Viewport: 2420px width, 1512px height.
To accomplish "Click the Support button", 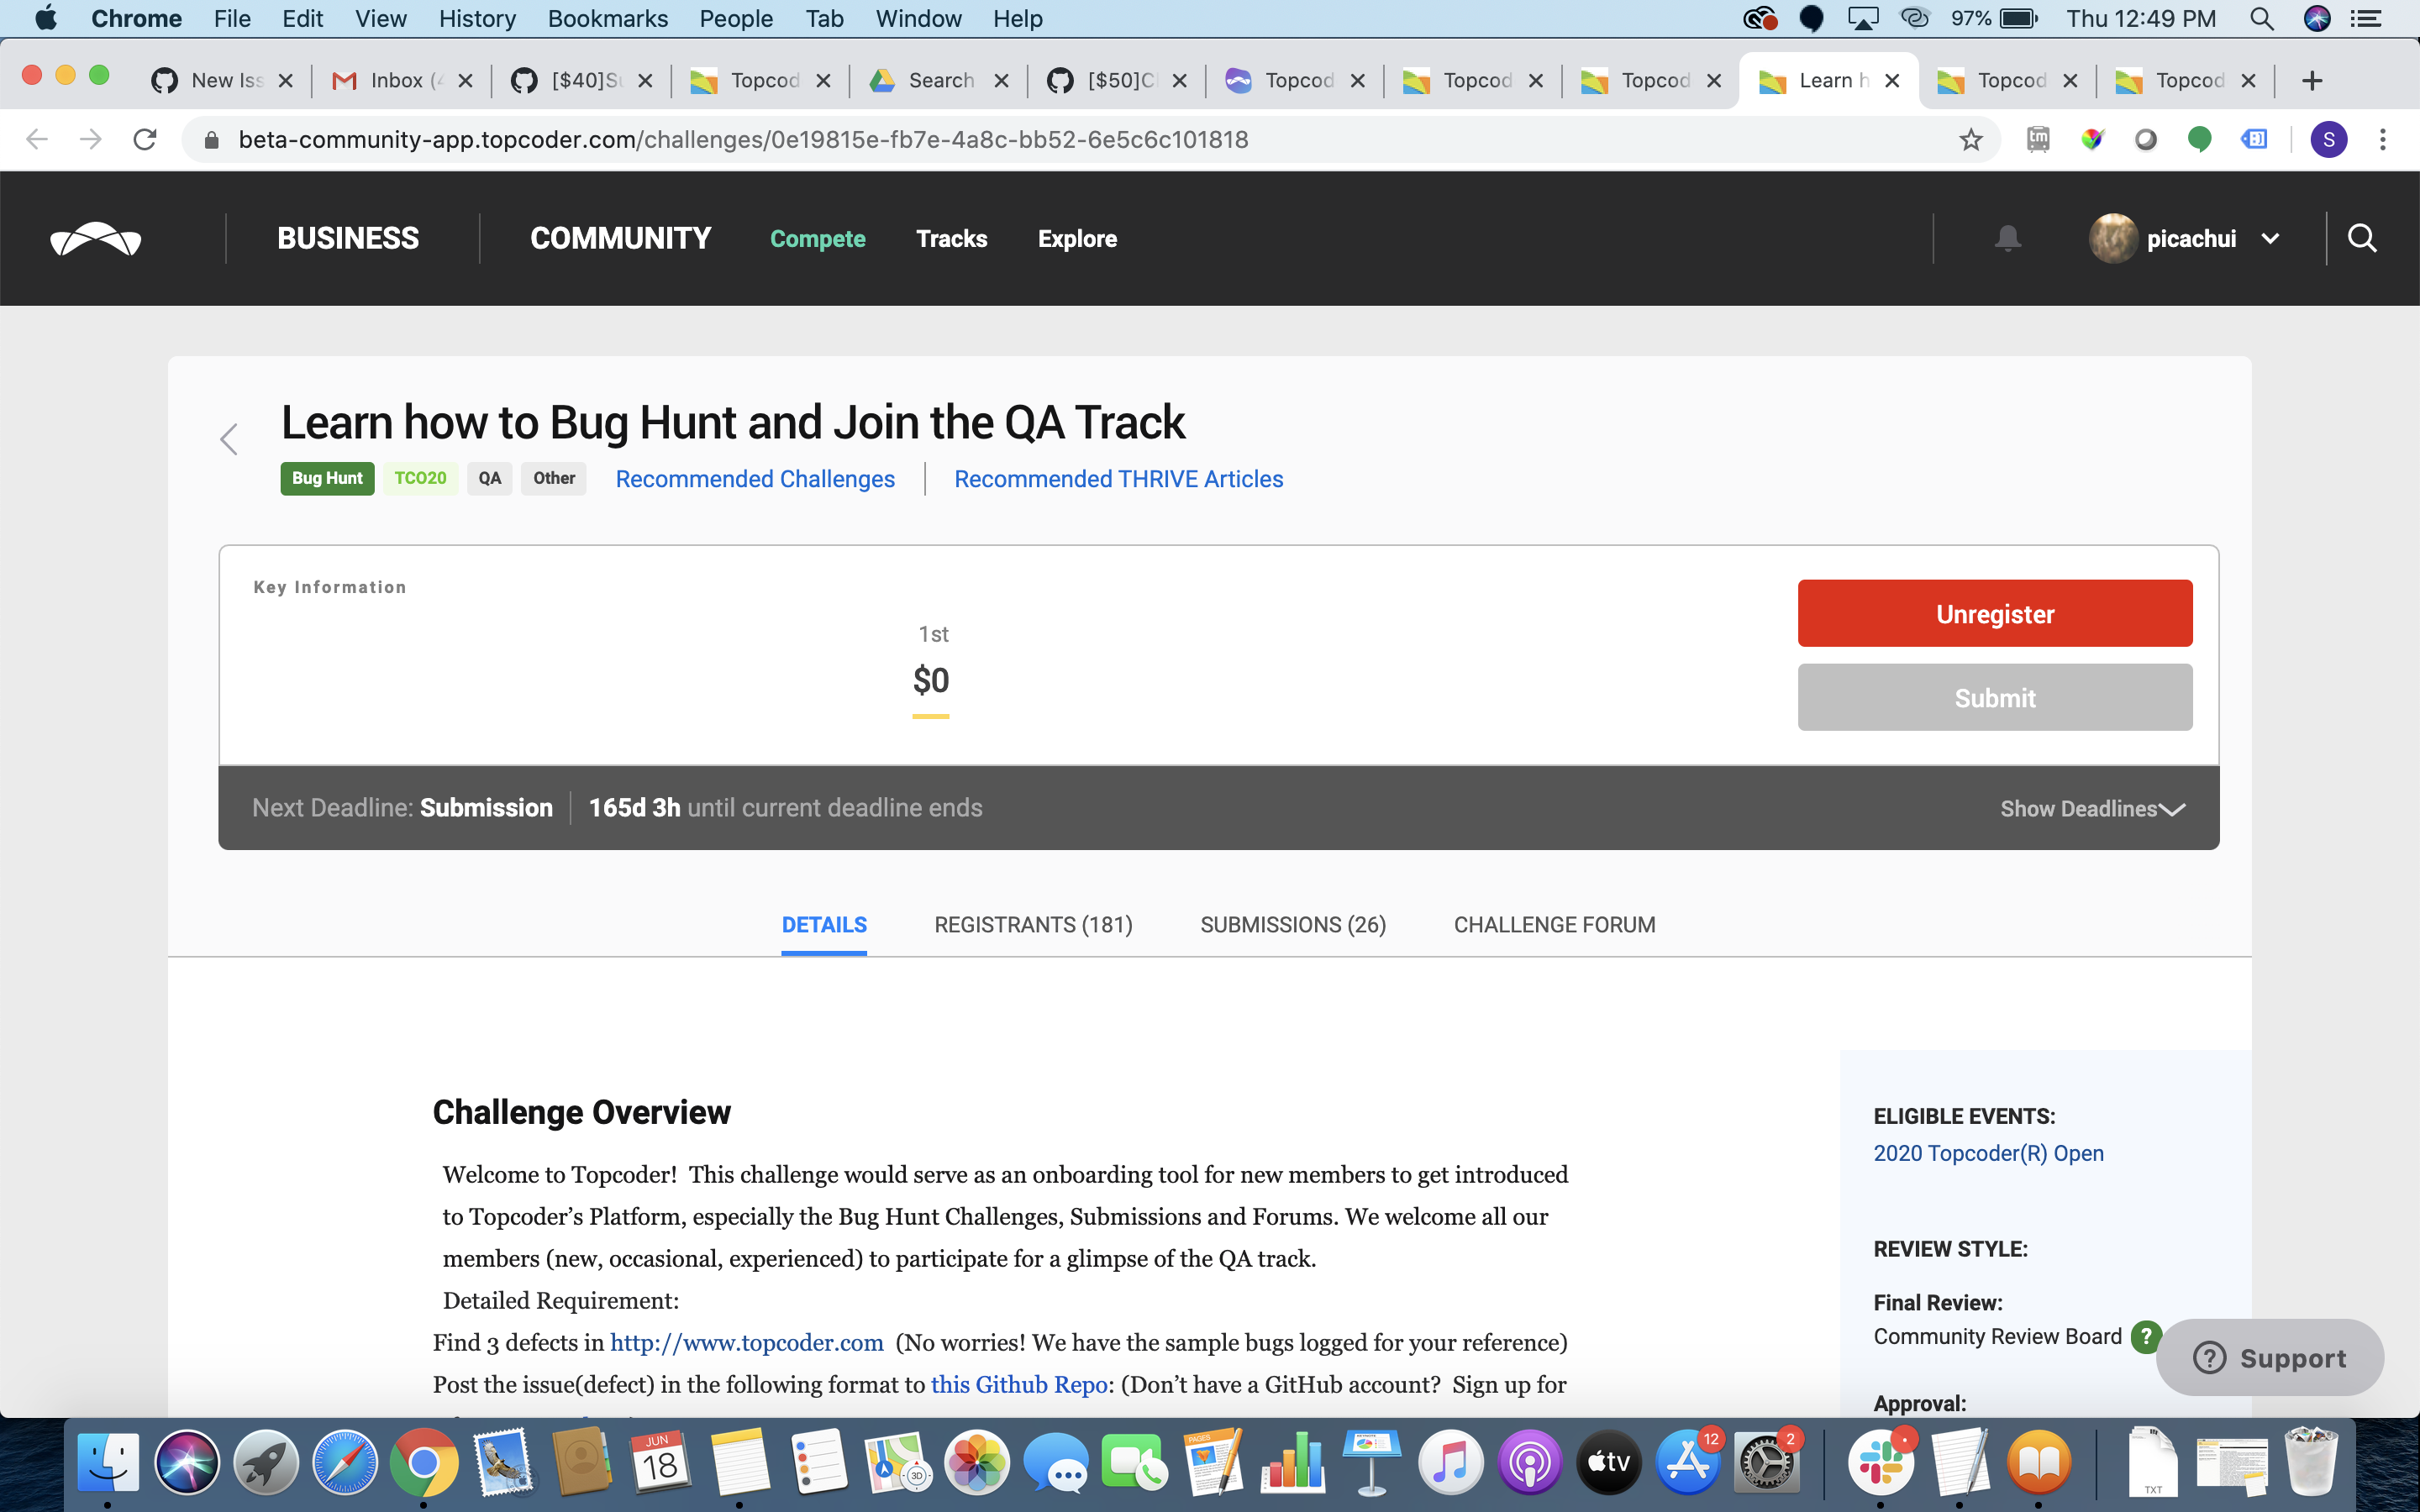I will pos(2269,1357).
